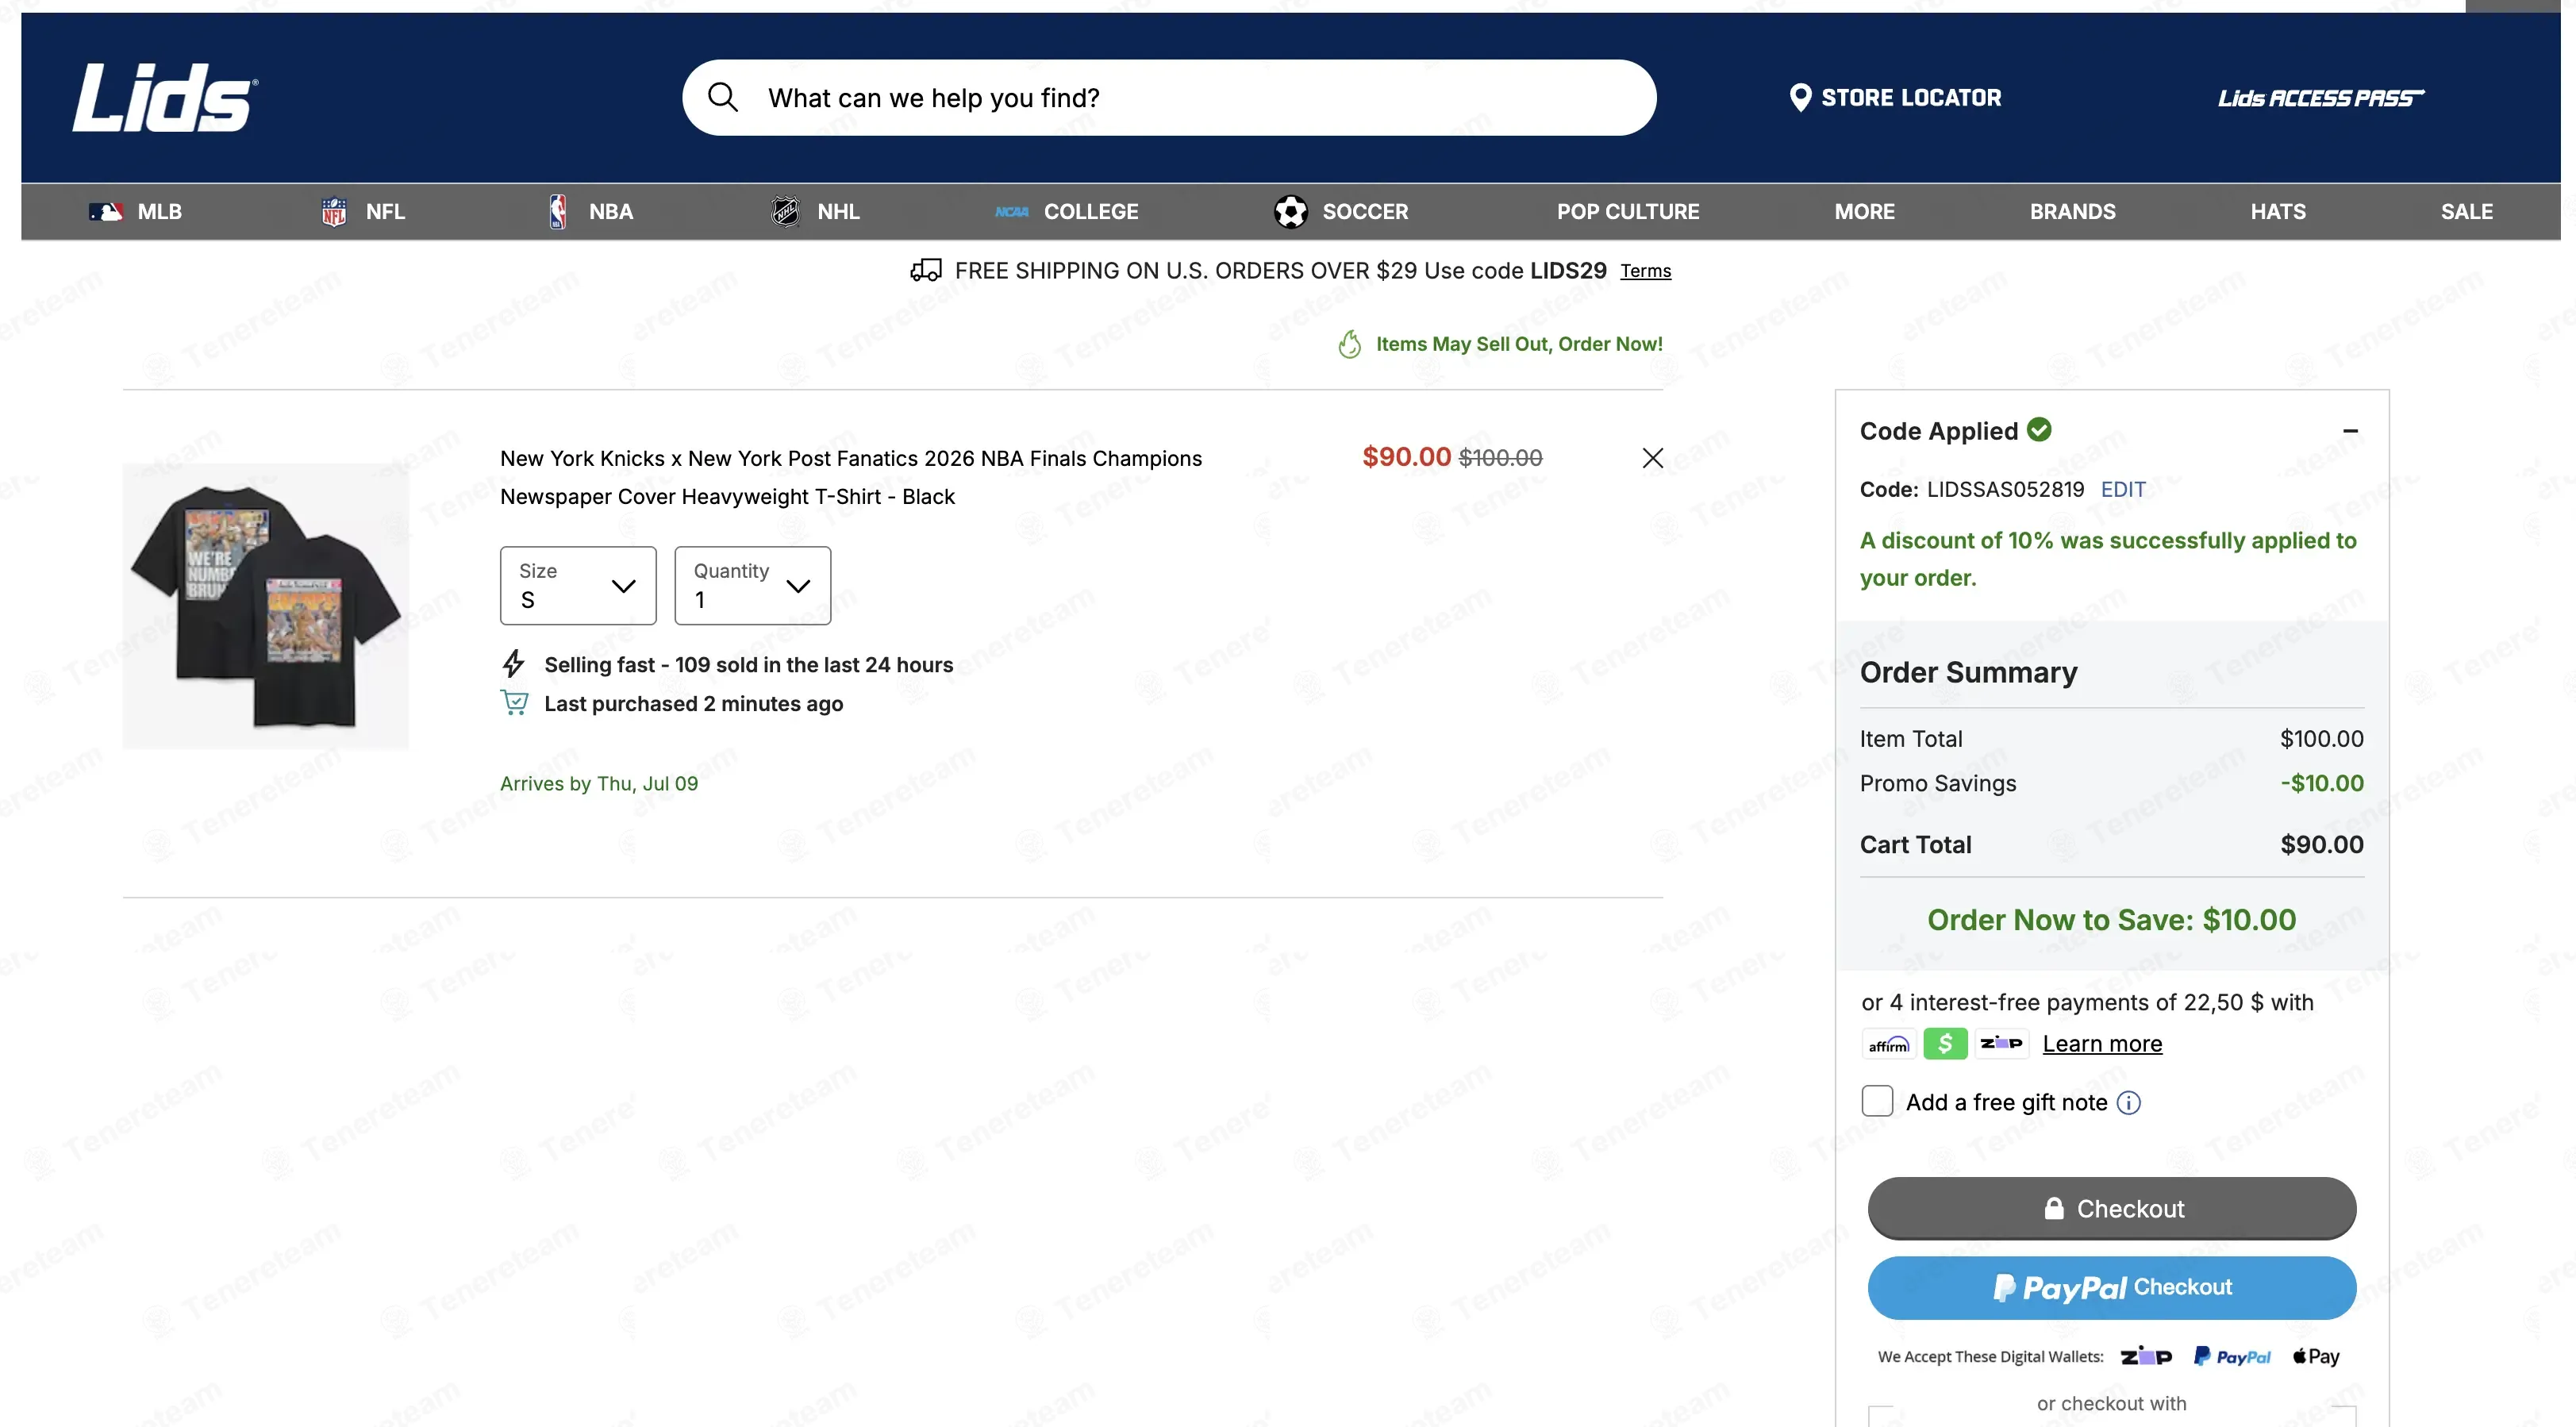Open Lids Access Pass

click(x=2320, y=98)
